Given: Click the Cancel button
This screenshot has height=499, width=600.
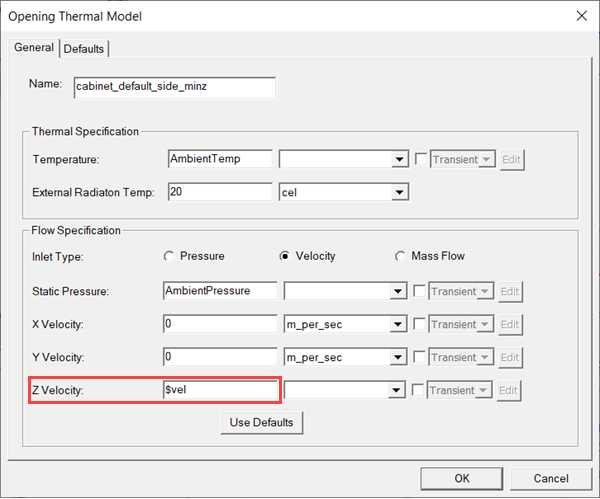Looking at the screenshot, I should coord(551,478).
